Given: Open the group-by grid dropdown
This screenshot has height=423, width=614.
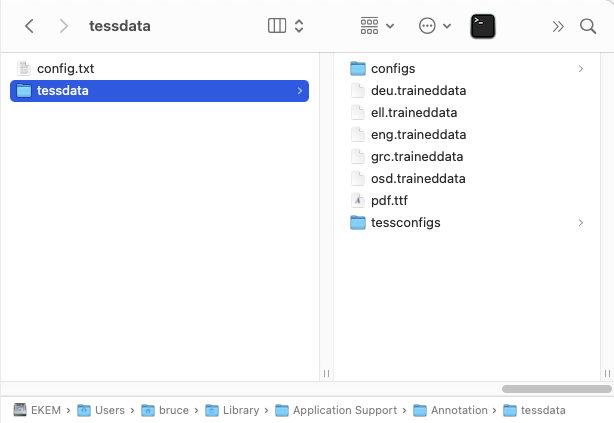Looking at the screenshot, I should tap(376, 26).
